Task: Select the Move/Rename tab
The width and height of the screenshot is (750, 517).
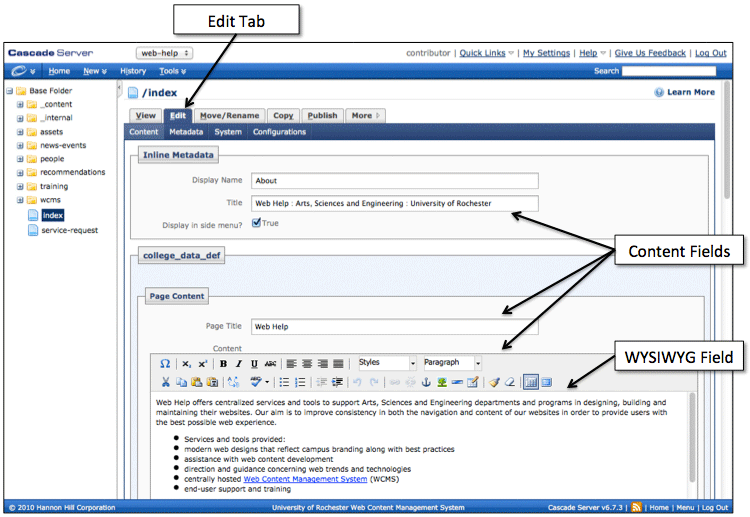Action: [230, 116]
